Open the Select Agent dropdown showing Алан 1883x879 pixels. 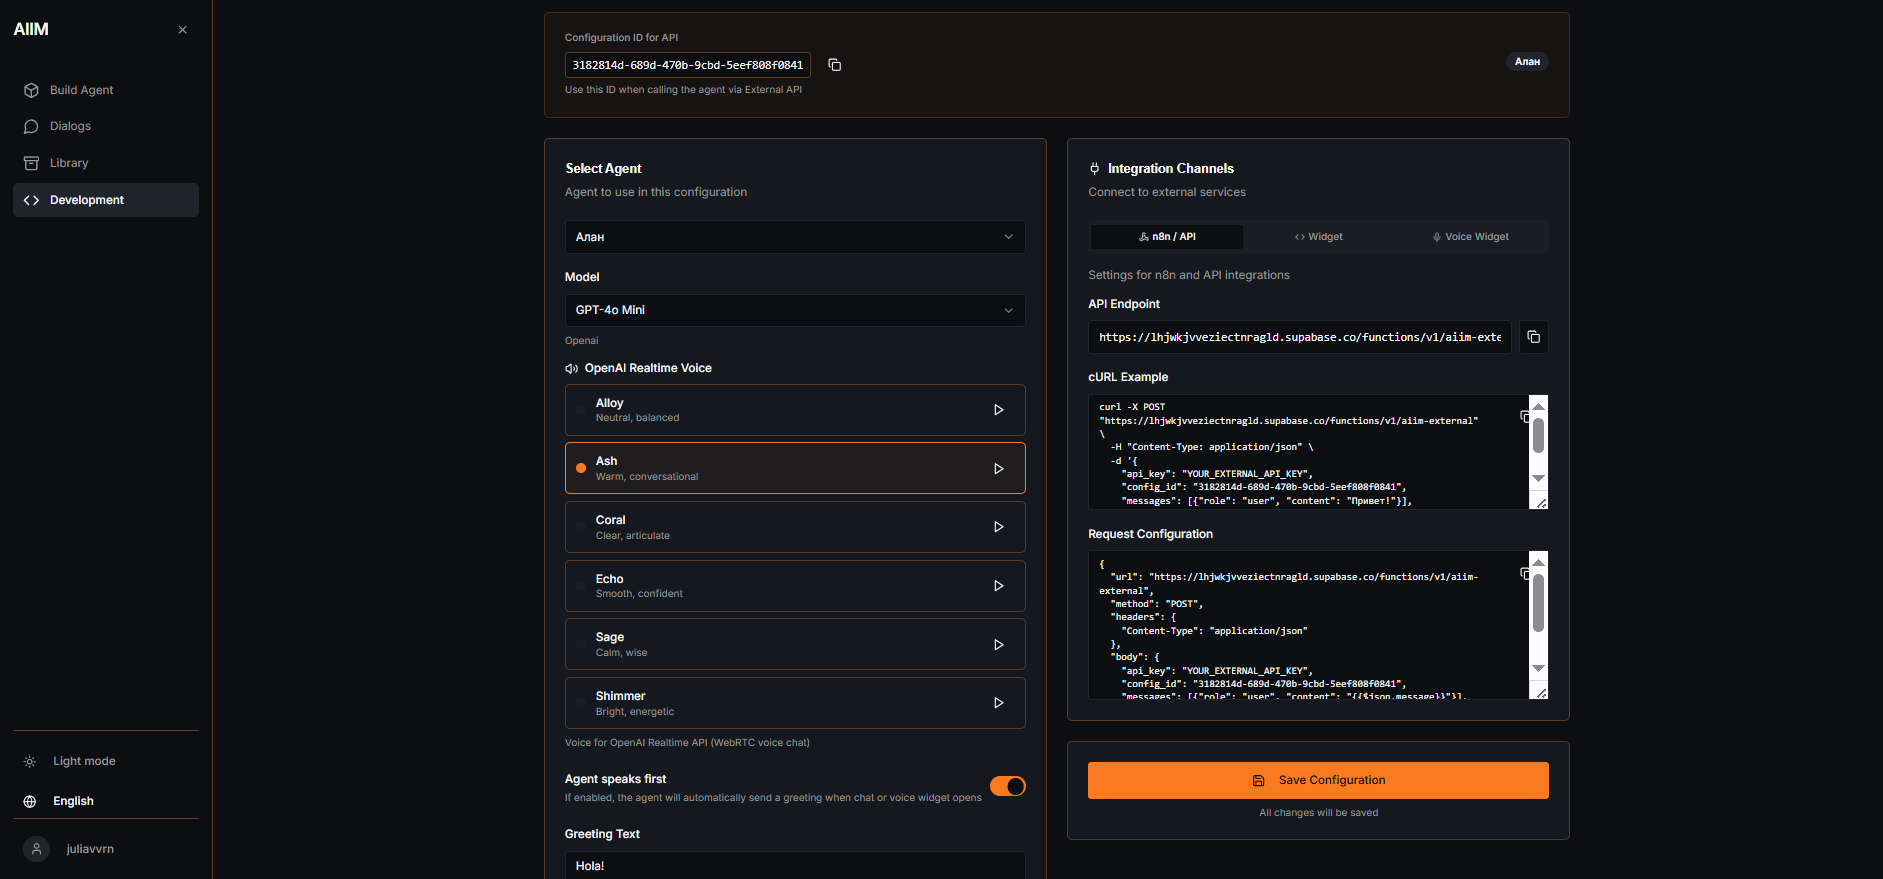pyautogui.click(x=795, y=237)
